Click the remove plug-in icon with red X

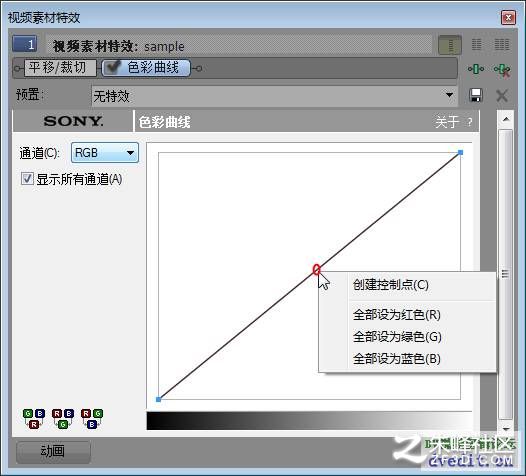502,70
